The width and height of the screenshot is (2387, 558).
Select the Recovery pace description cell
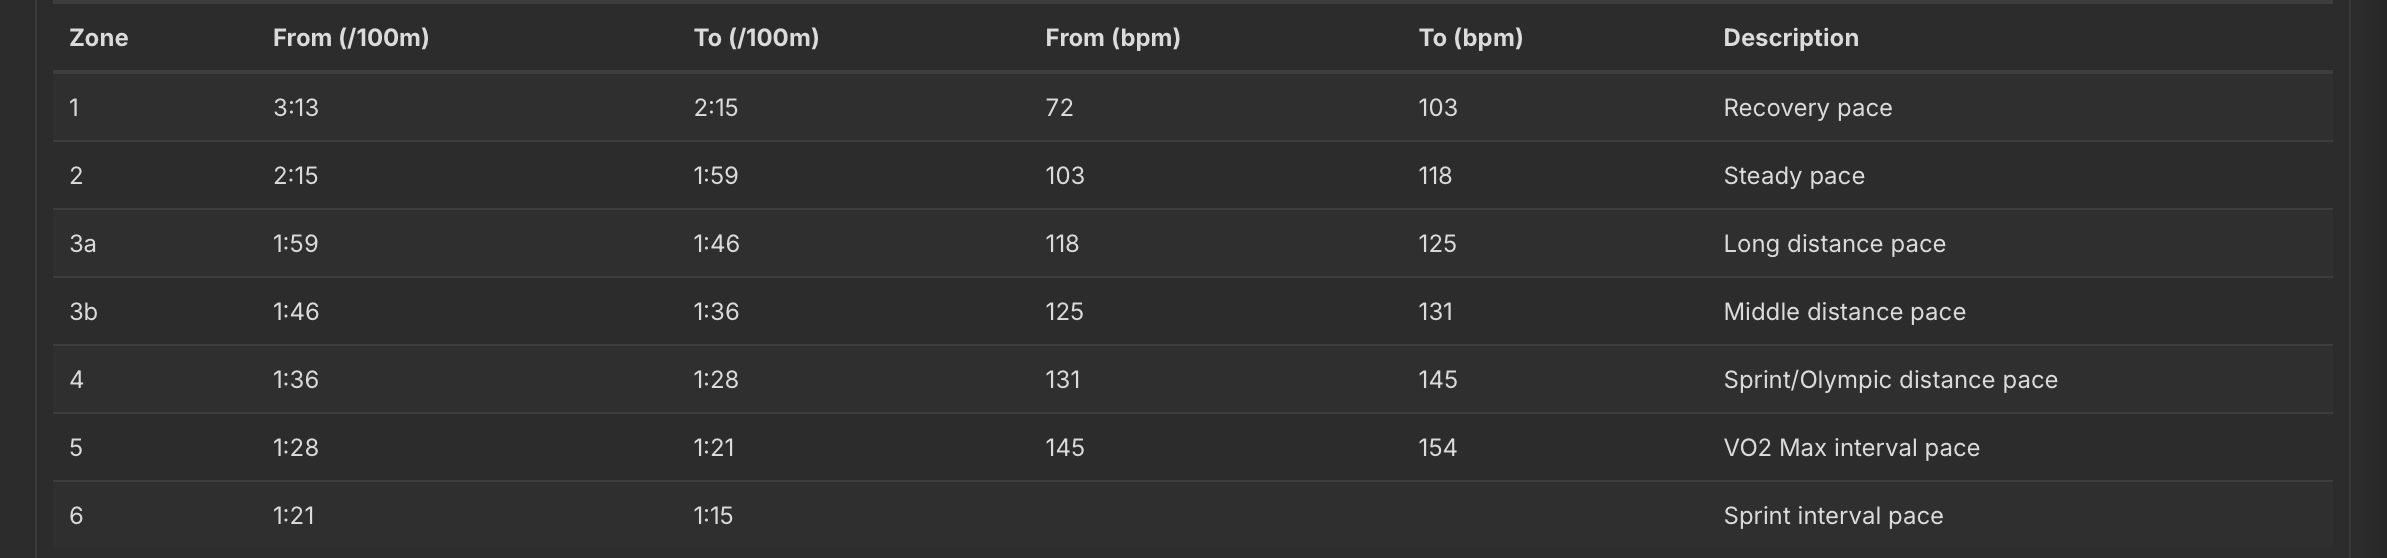(1807, 108)
